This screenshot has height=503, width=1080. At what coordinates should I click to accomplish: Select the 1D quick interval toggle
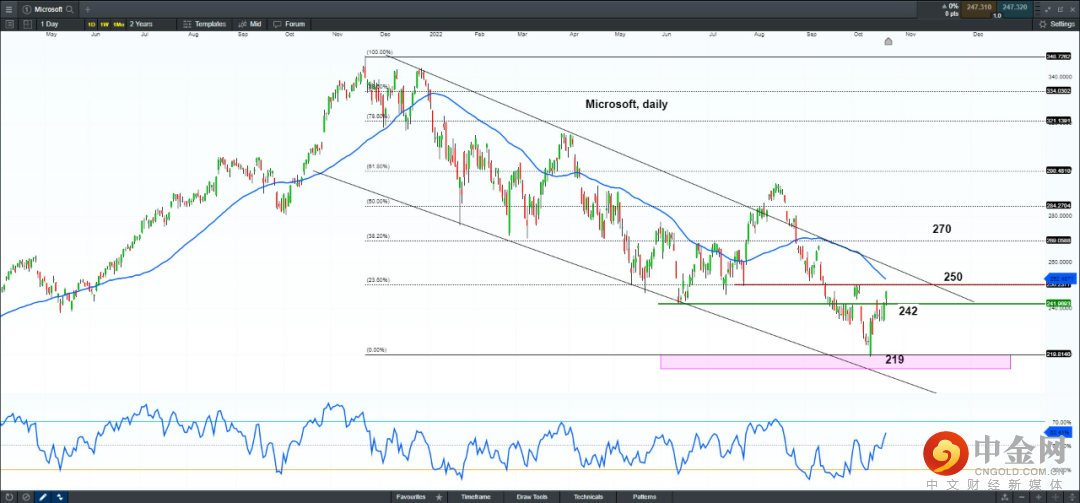pyautogui.click(x=92, y=23)
